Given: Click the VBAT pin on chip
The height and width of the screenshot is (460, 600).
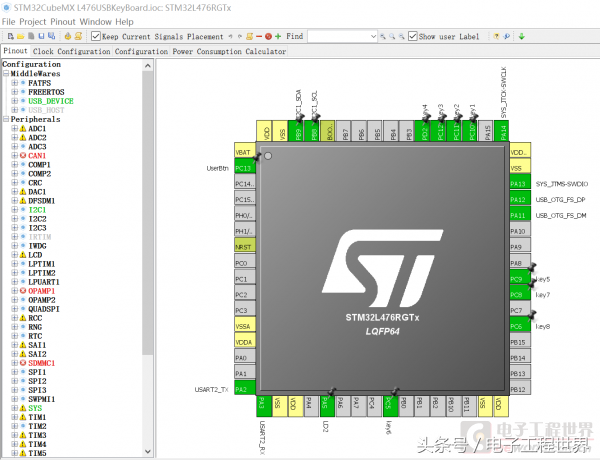Looking at the screenshot, I should click(x=245, y=150).
